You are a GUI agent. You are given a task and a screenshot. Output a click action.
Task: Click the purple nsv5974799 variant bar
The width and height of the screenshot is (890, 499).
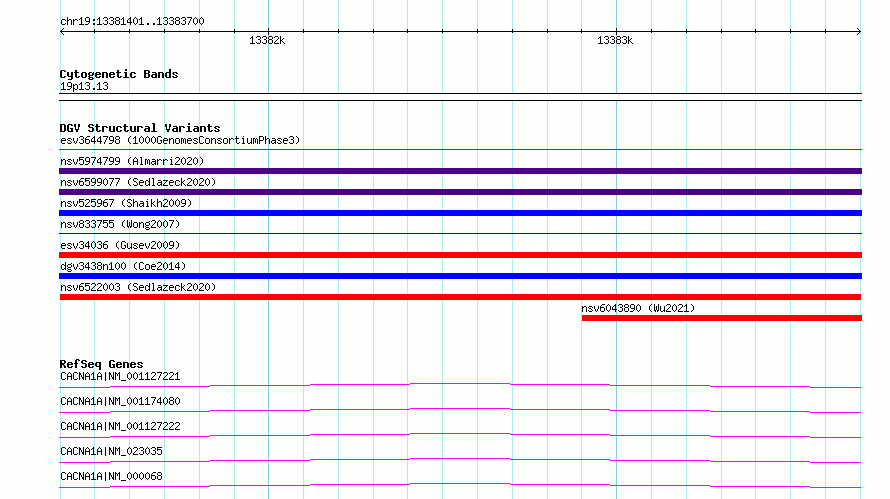click(x=460, y=171)
